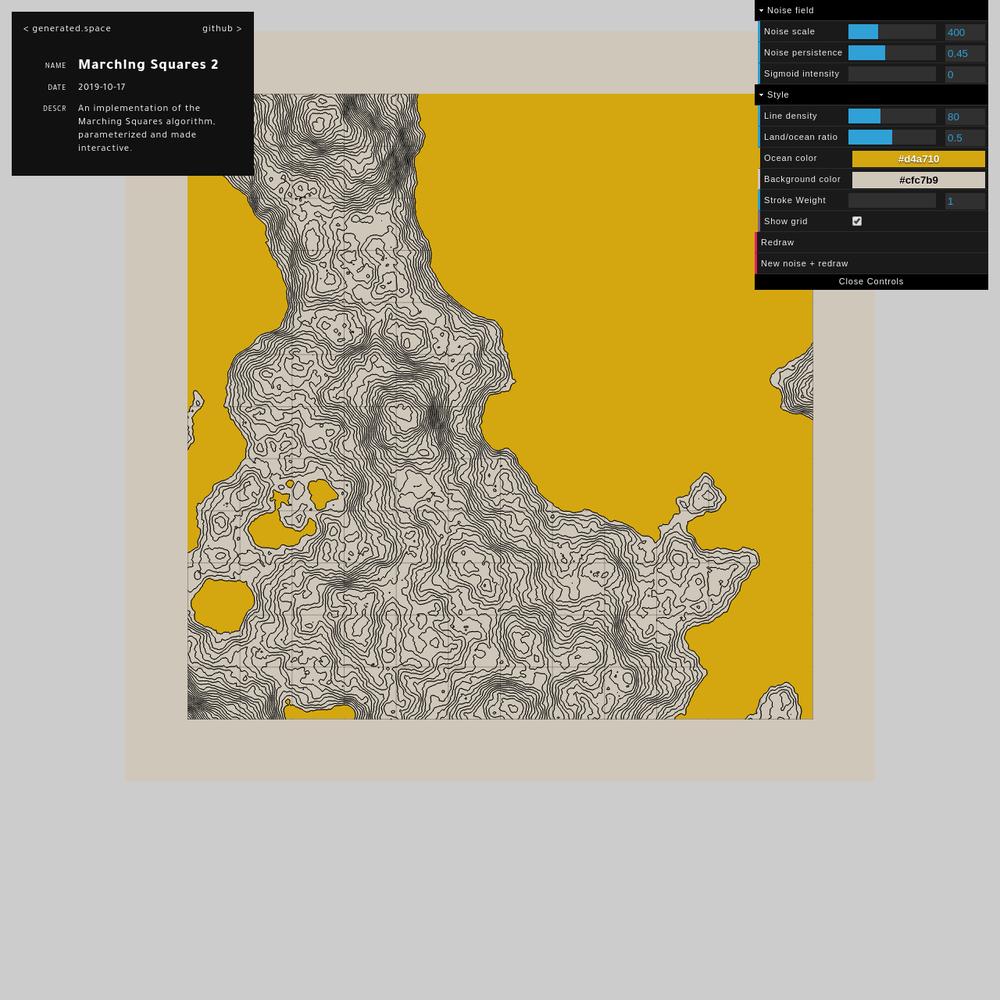Edit the Noise scale value 400
The height and width of the screenshot is (1000, 1000).
(965, 32)
